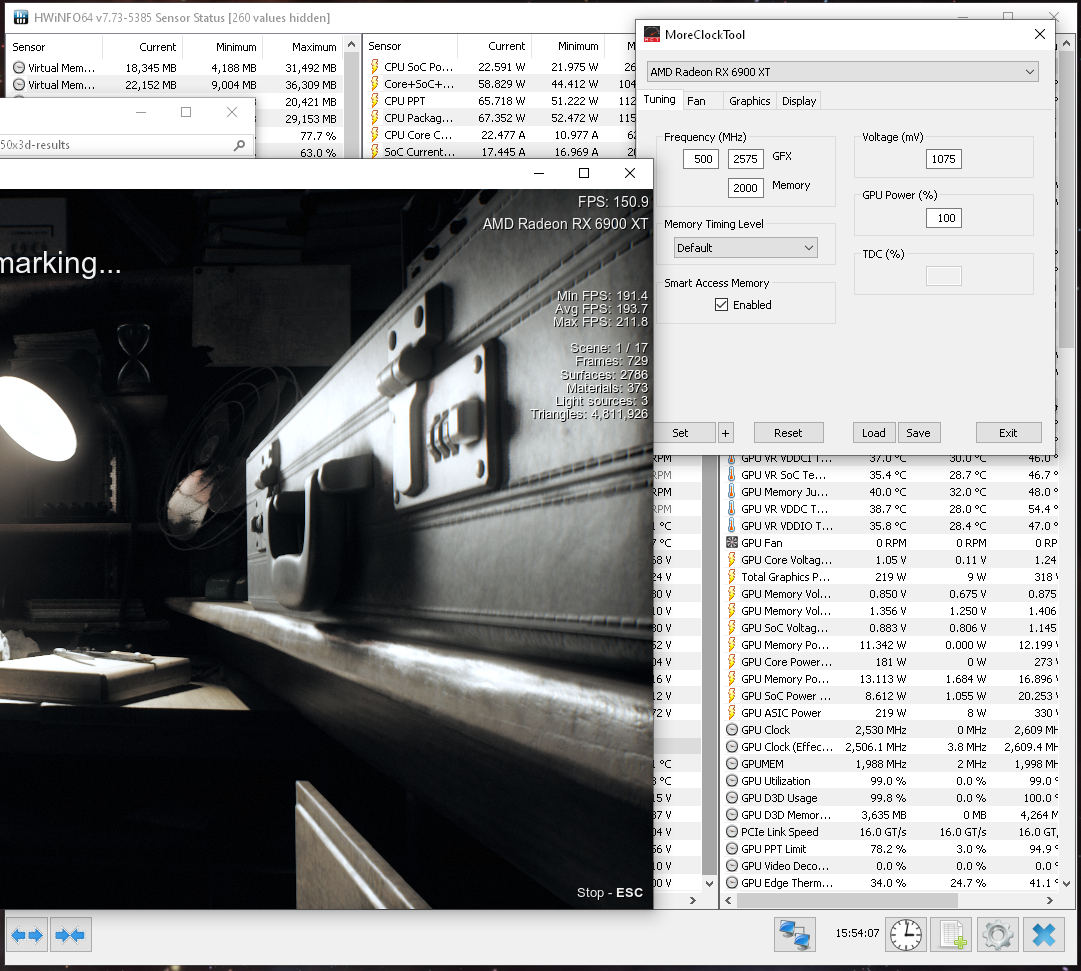Screen dimensions: 1081x971
Task: Switch to the Display tab
Action: pos(799,101)
